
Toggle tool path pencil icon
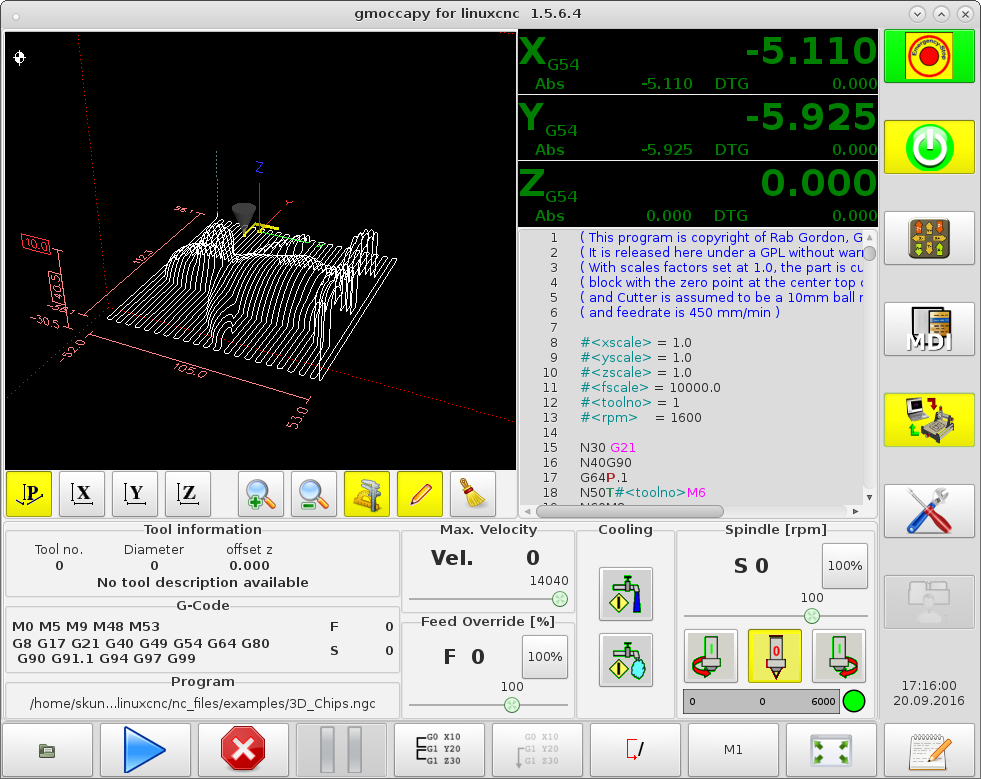tap(420, 494)
